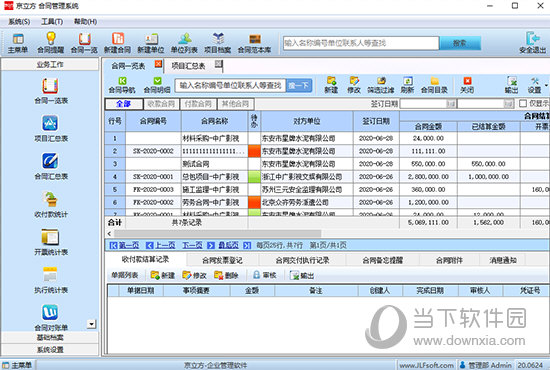The height and width of the screenshot is (370, 550).
Task: Expand the 系统设置 sidebar section
Action: tap(50, 350)
